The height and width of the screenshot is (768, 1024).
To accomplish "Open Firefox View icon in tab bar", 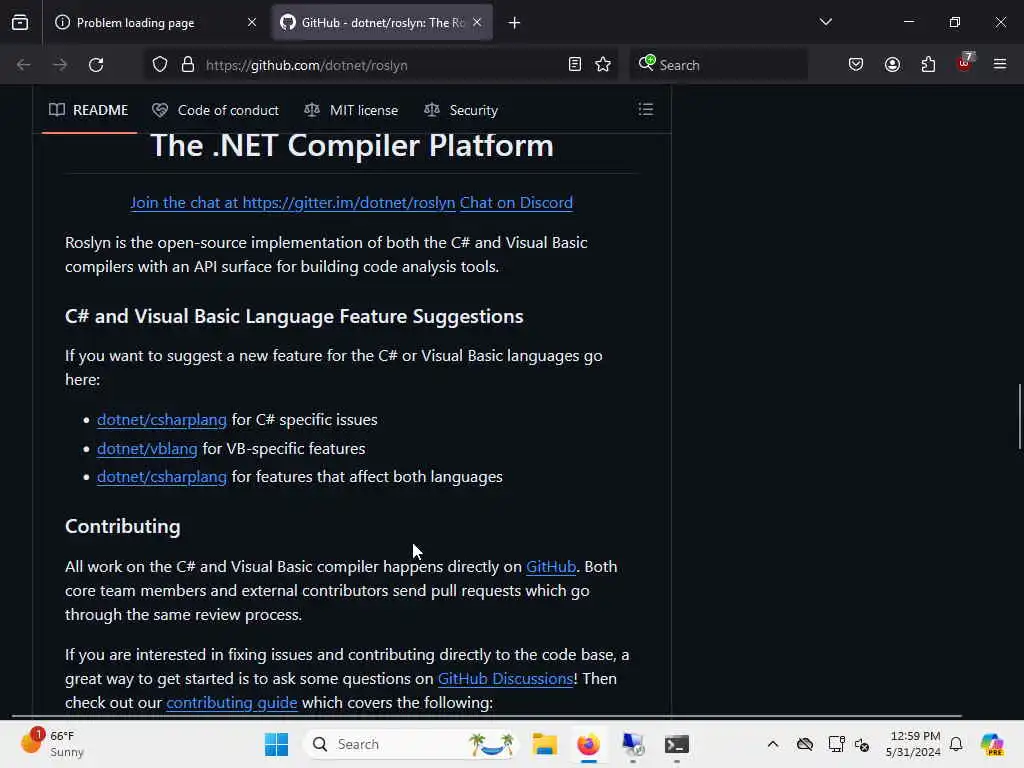I will click(x=20, y=23).
